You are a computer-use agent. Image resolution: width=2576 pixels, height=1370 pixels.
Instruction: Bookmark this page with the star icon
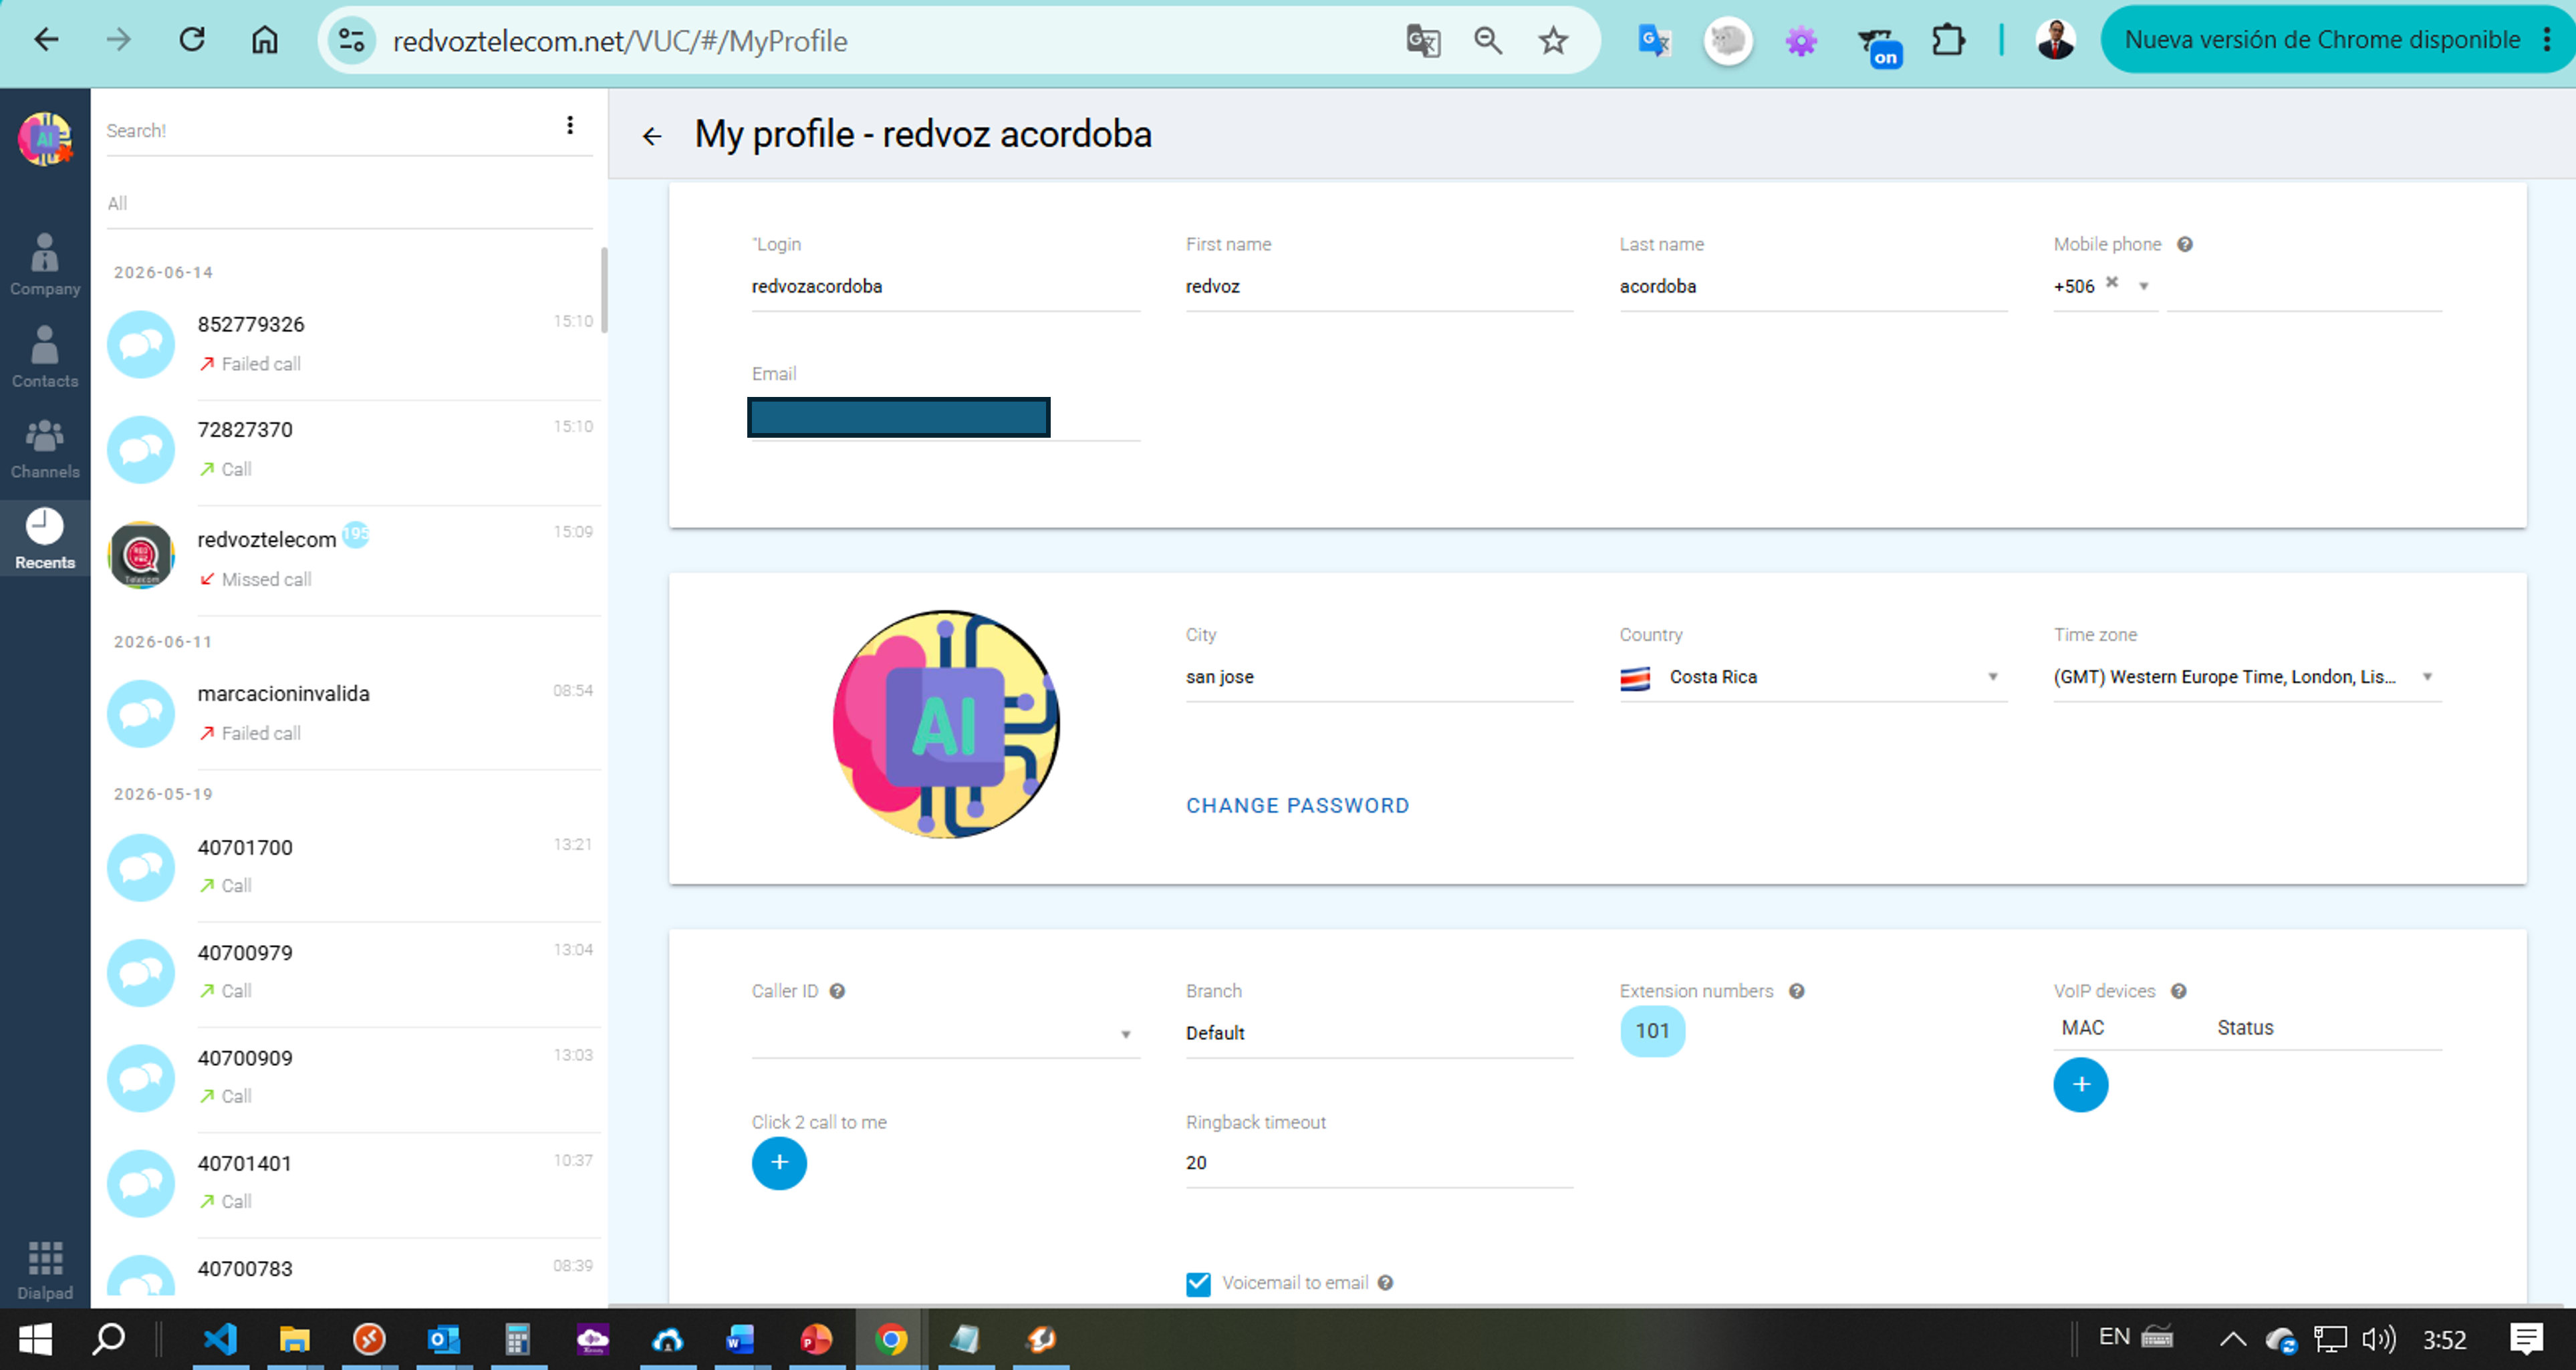[x=1553, y=41]
